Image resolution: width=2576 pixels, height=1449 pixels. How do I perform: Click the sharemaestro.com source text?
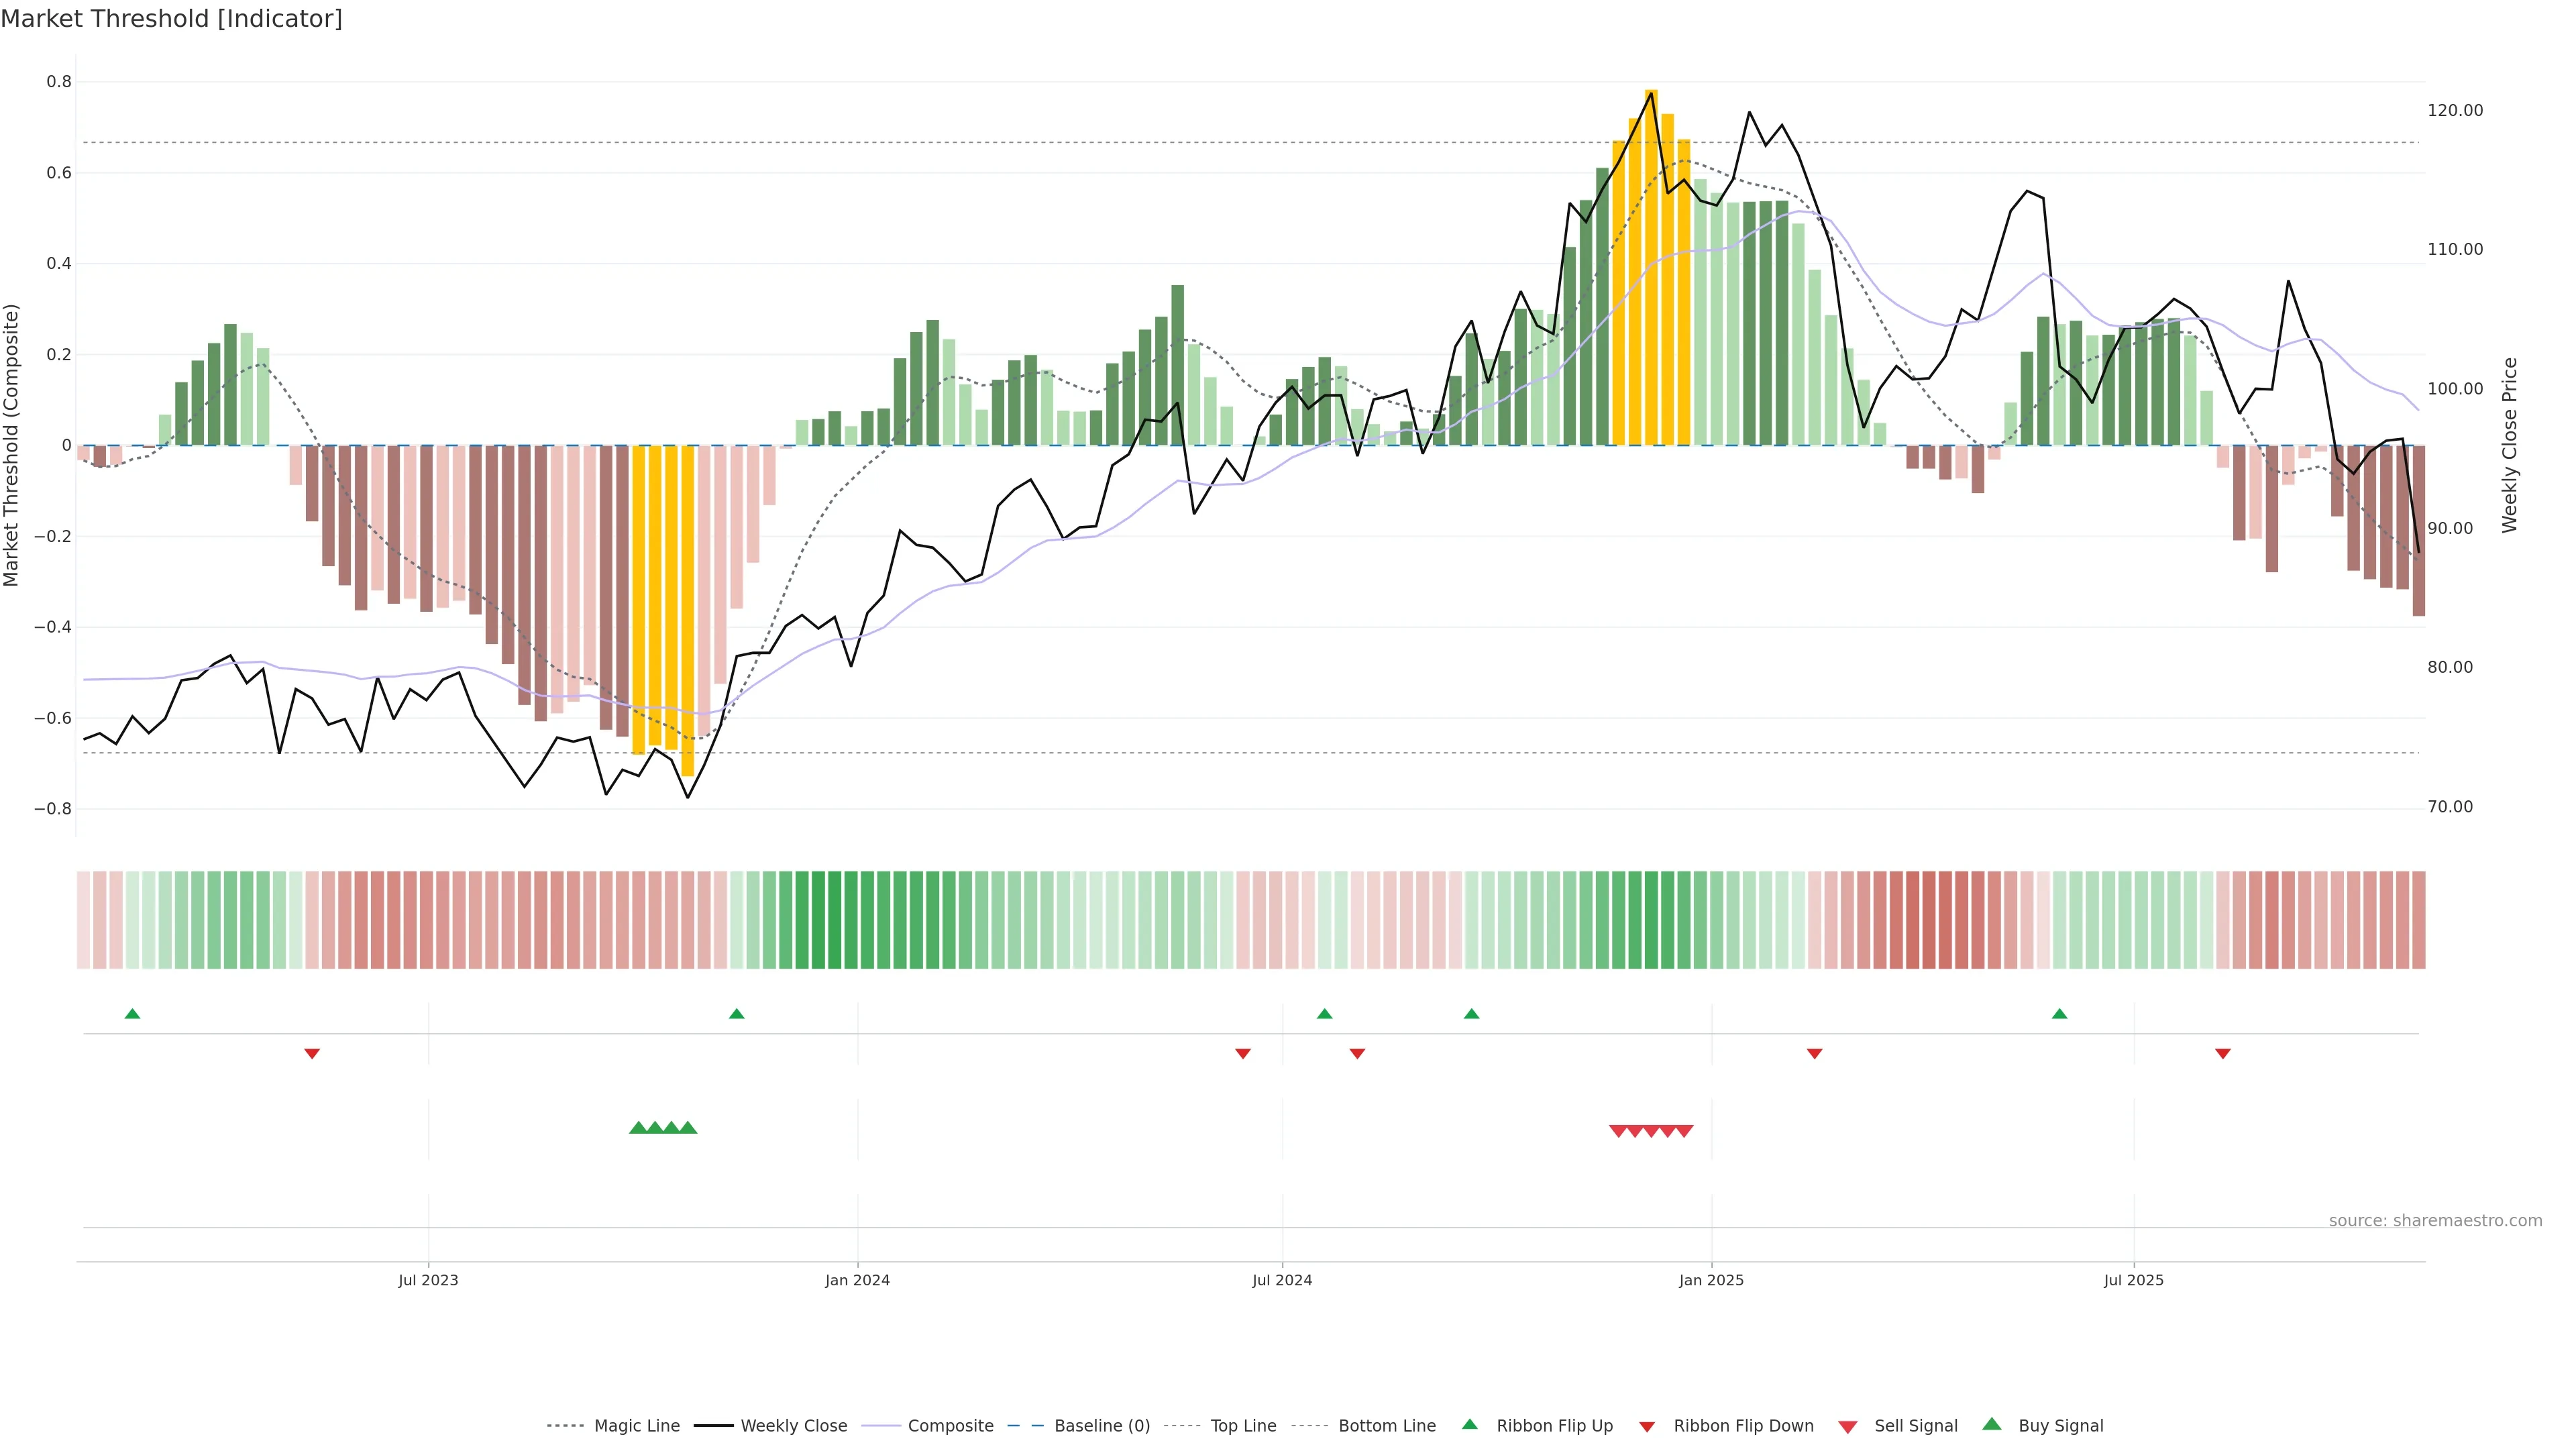click(x=2435, y=1221)
